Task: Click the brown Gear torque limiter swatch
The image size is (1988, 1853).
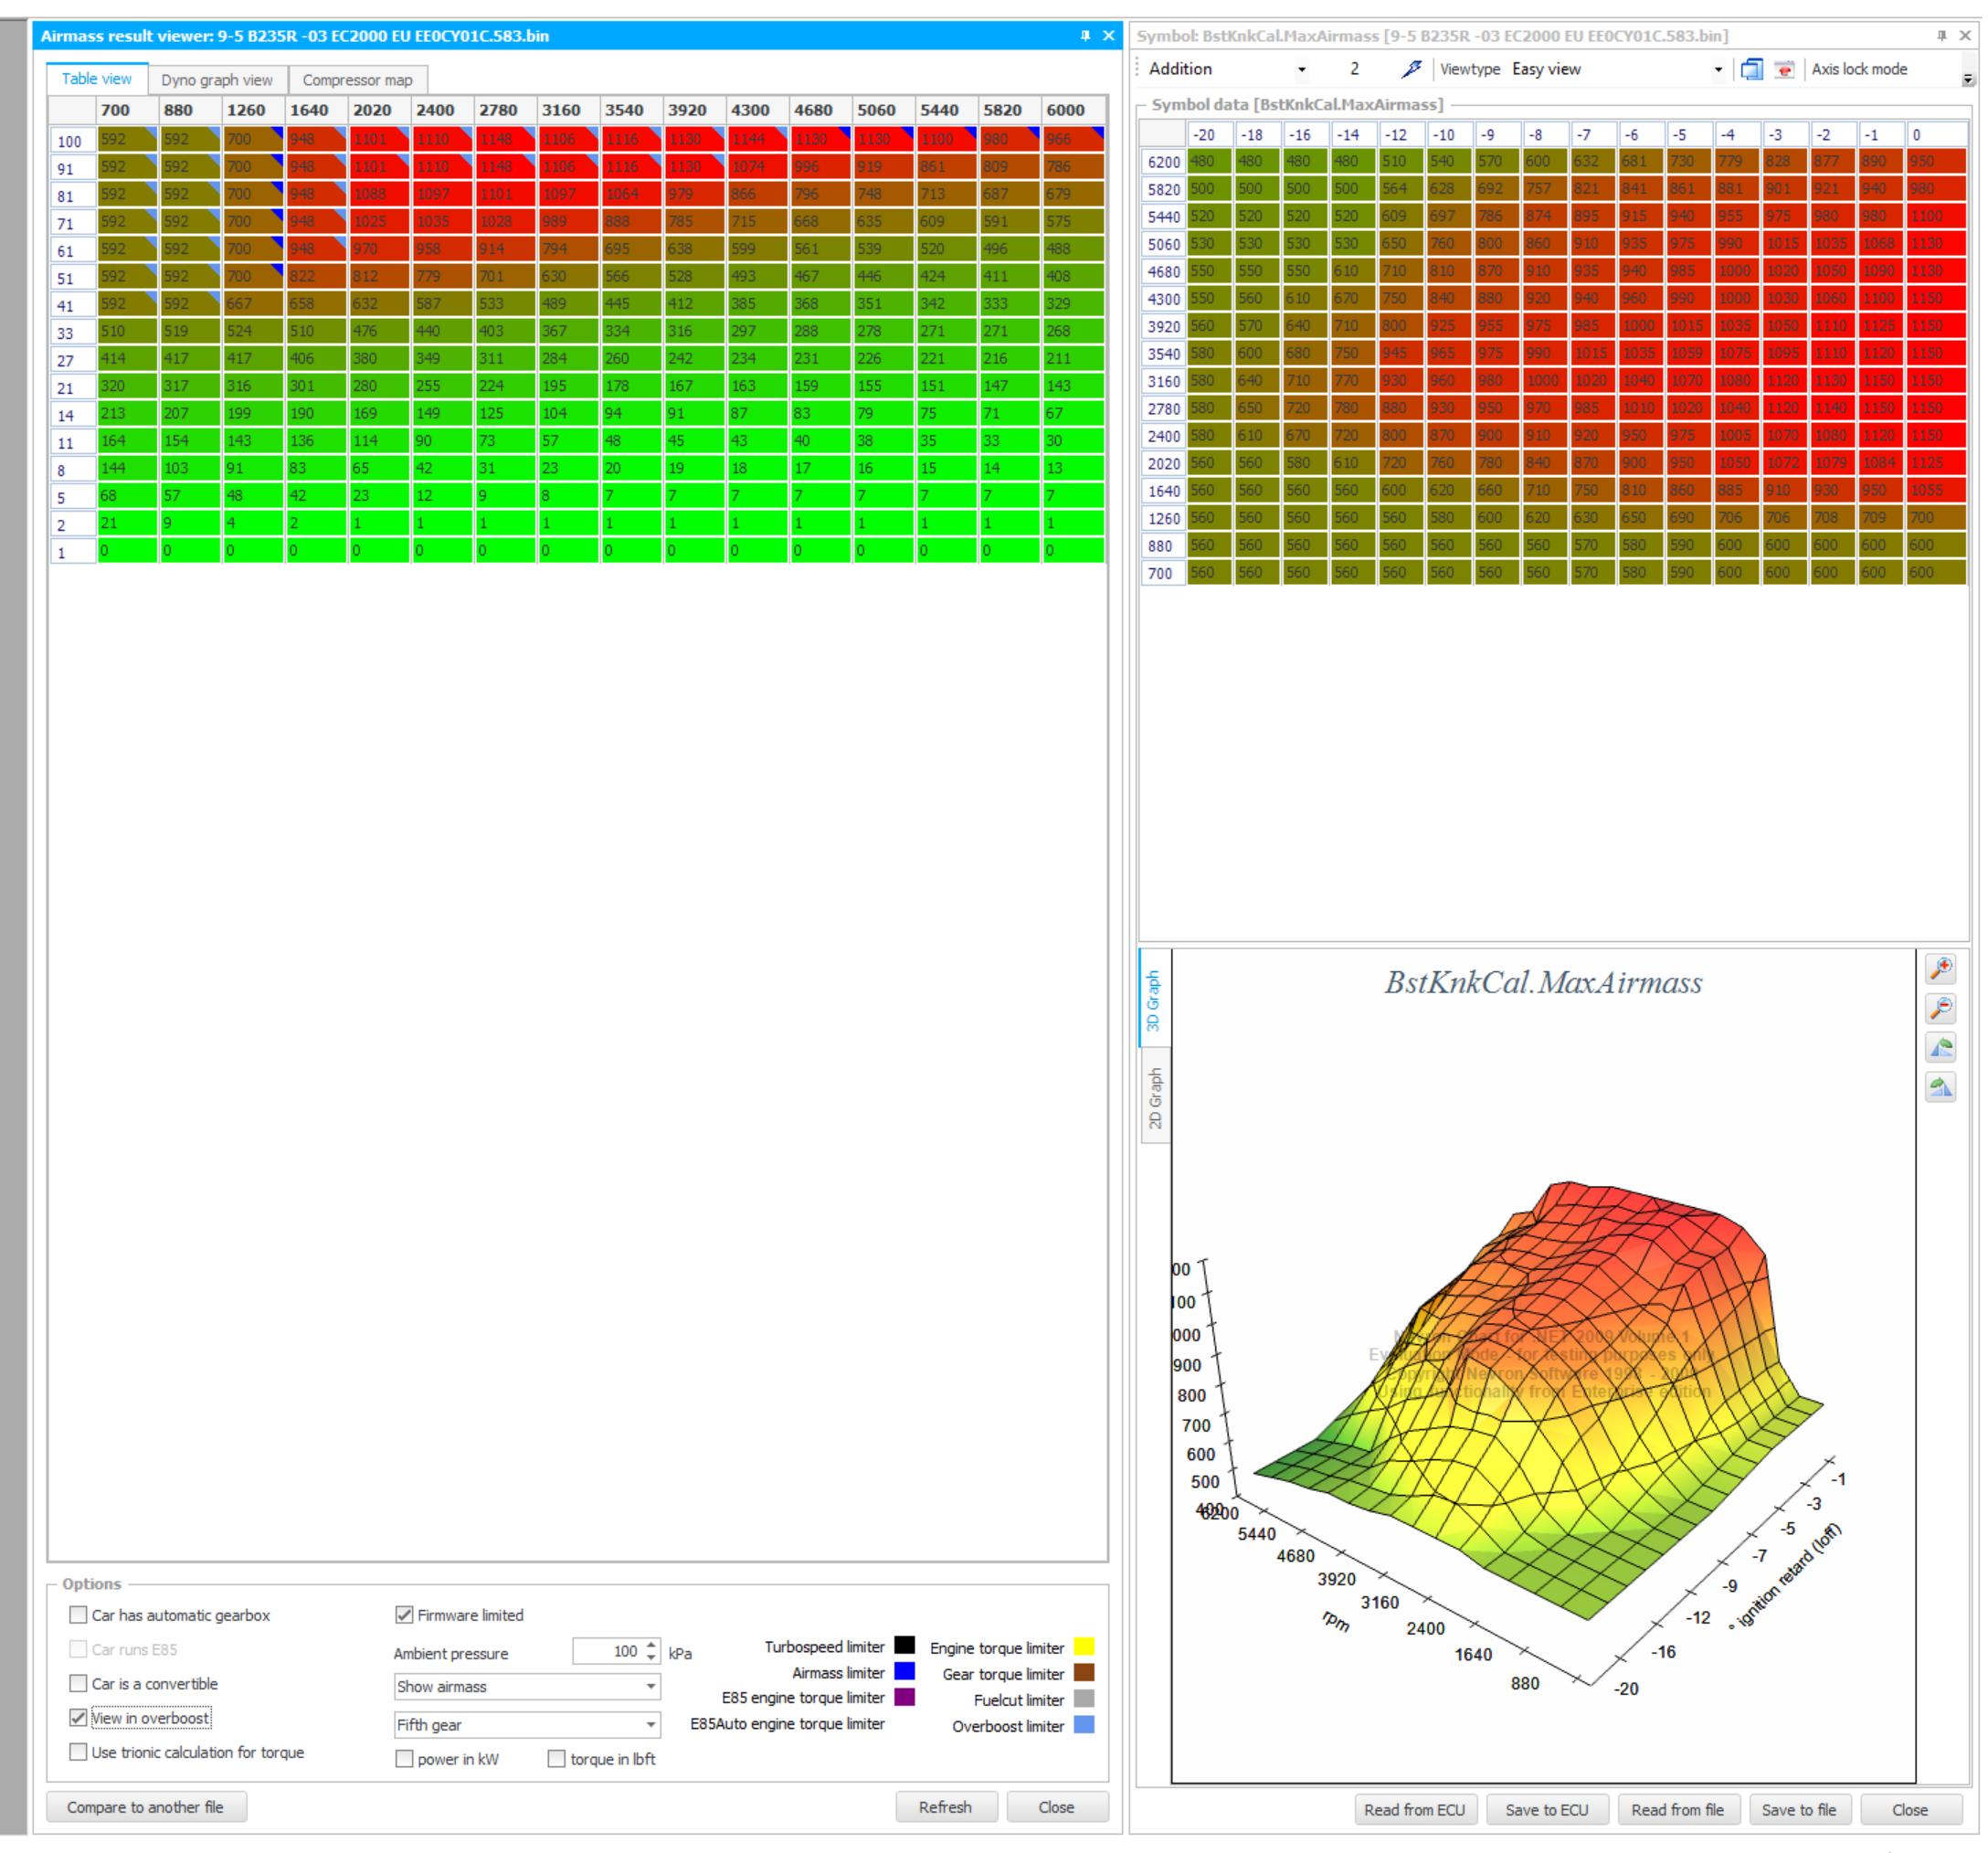Action: (x=1084, y=1672)
